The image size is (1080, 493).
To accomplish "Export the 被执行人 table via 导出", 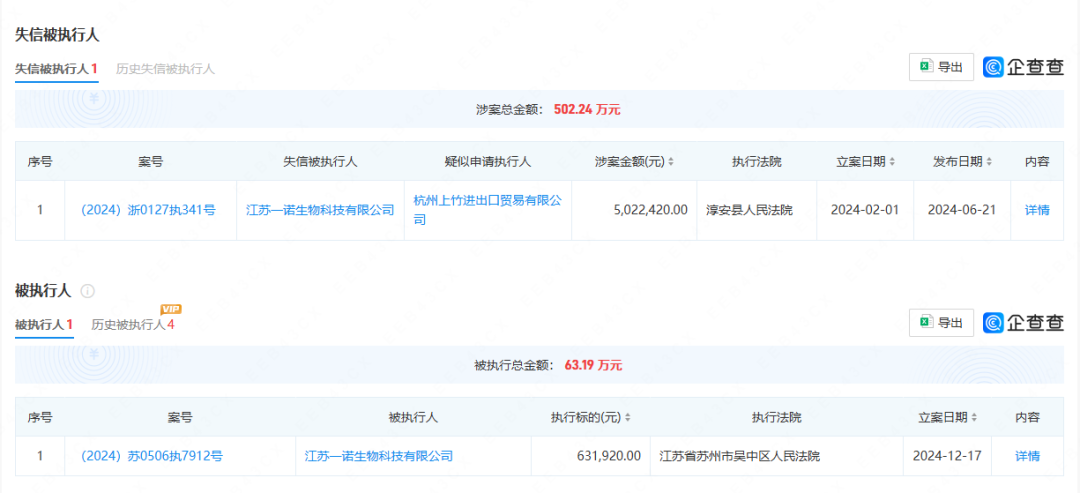I will click(942, 322).
